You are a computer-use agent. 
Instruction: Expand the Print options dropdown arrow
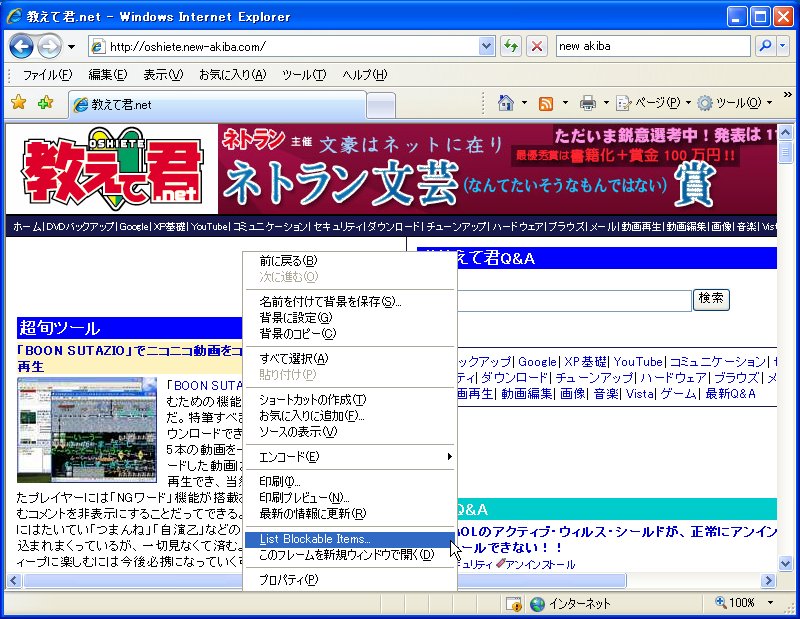(x=607, y=103)
